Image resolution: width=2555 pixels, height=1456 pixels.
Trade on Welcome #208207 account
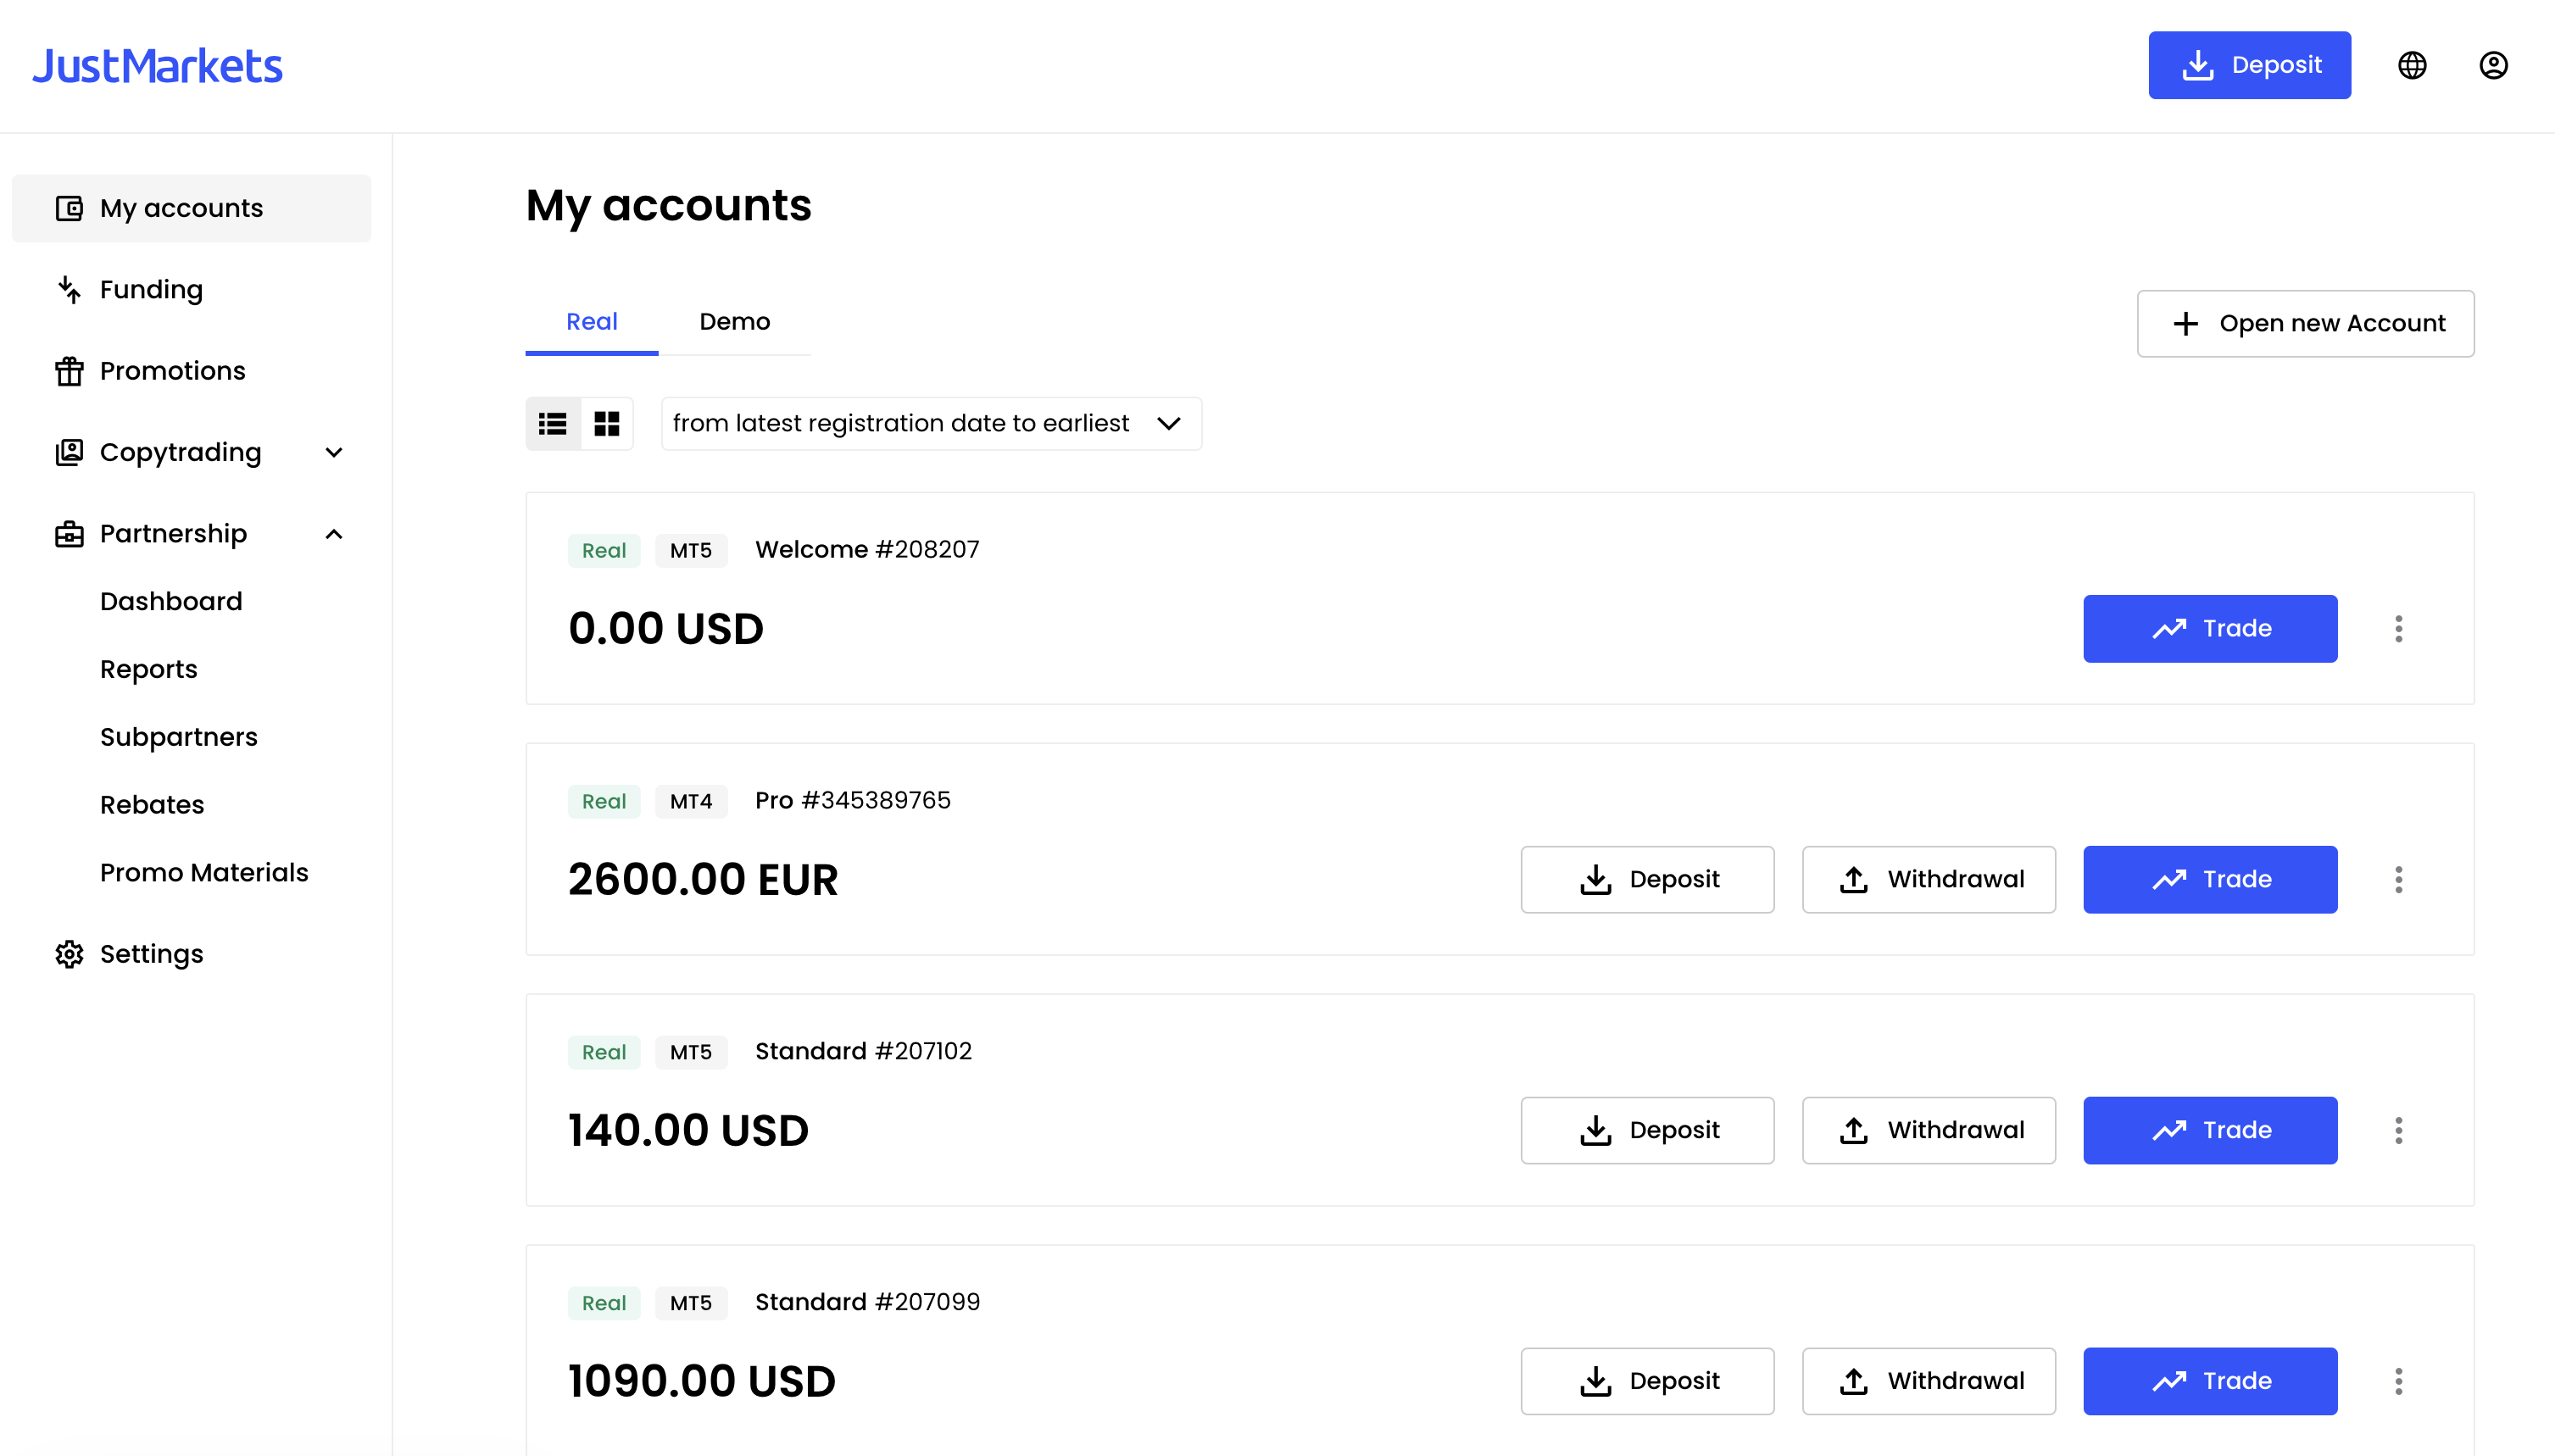[2210, 629]
